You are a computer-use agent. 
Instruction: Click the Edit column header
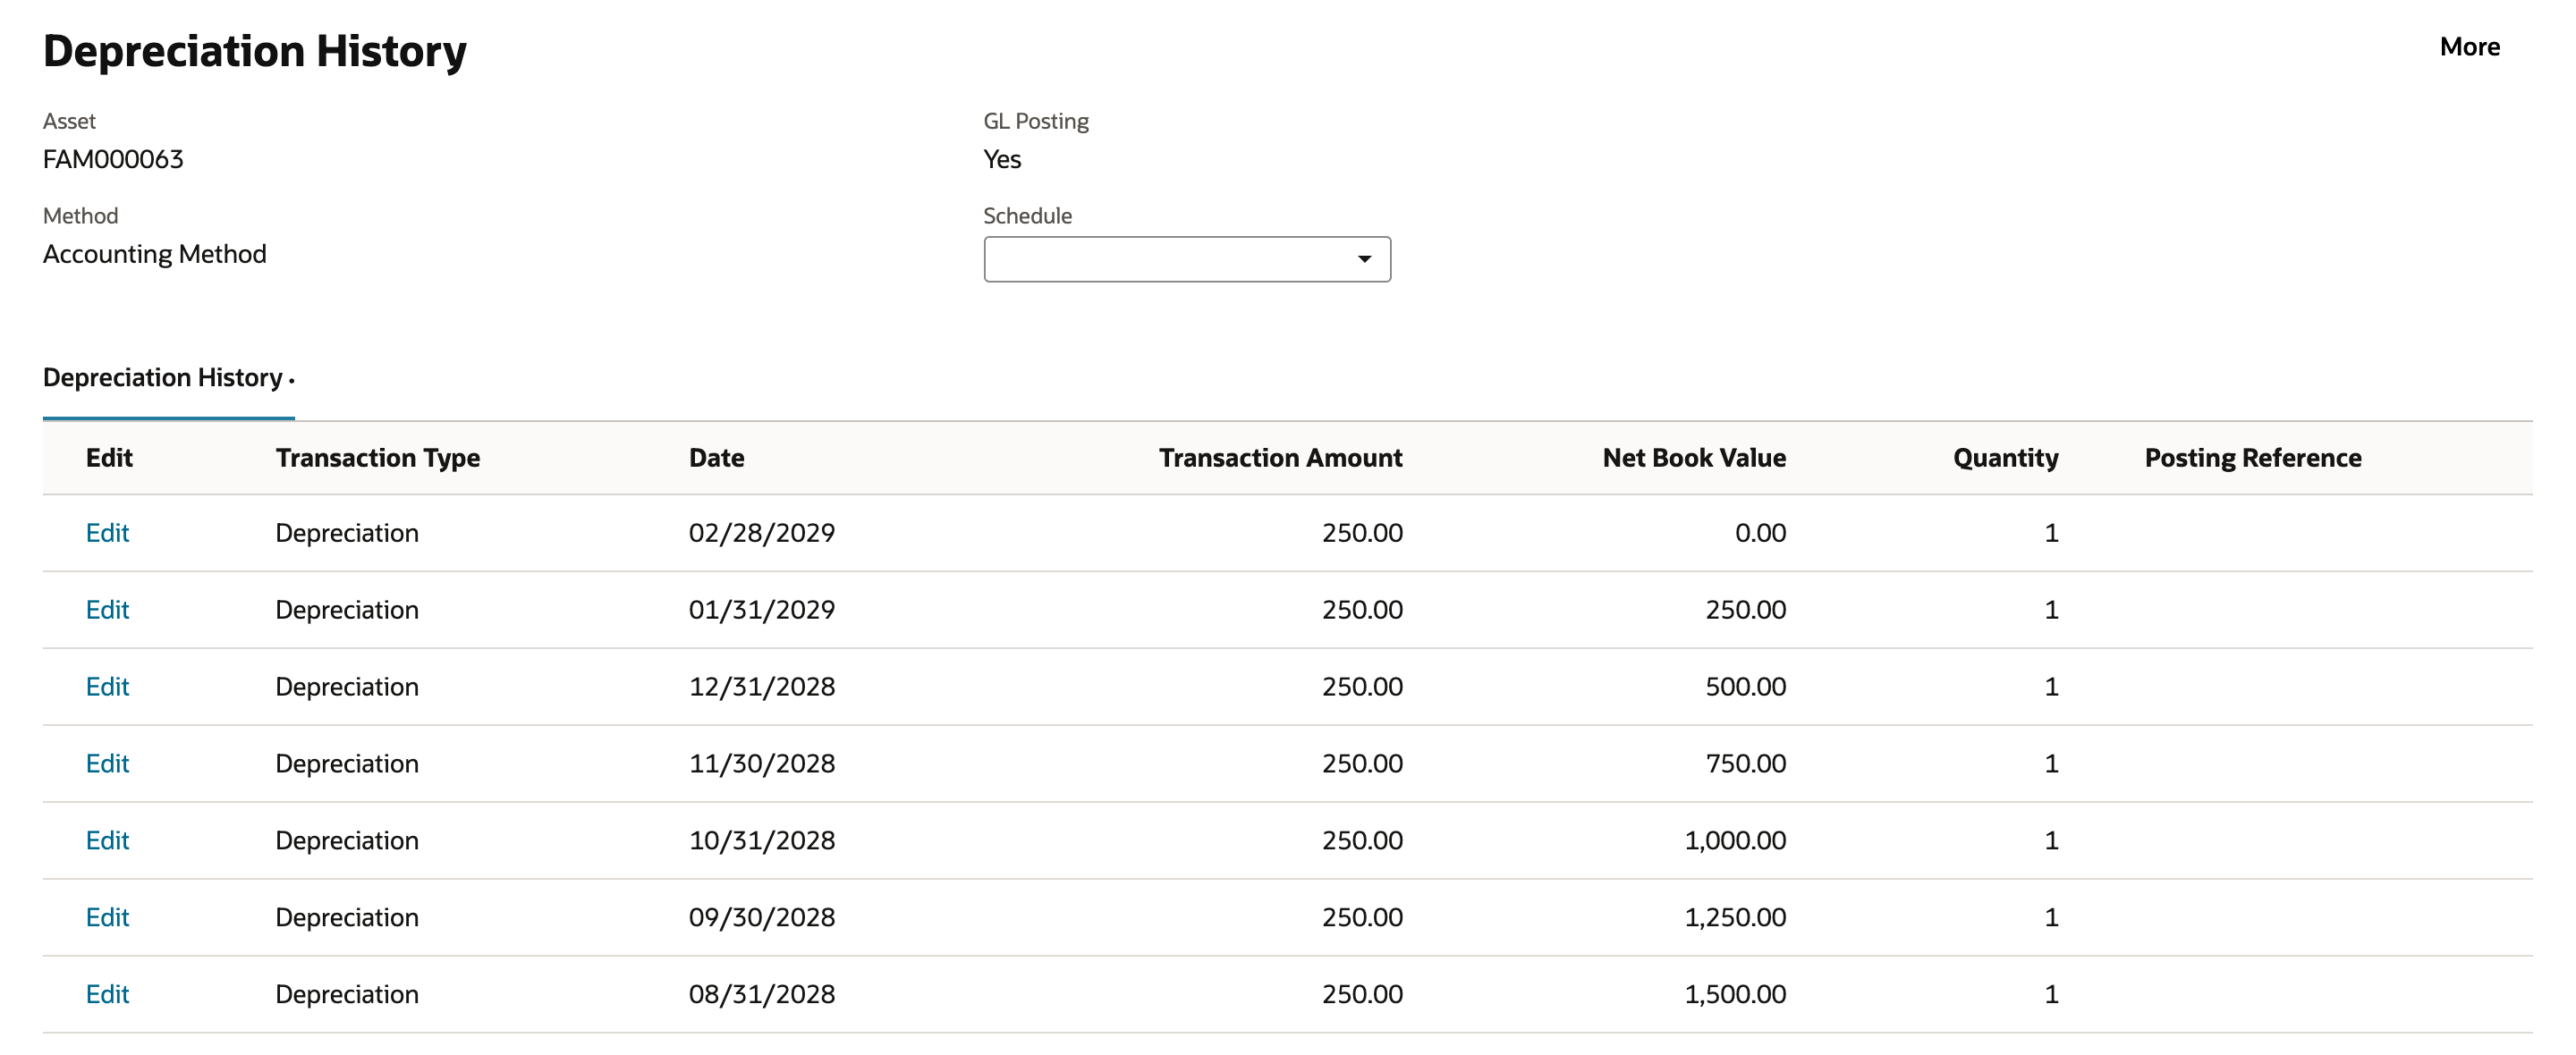coord(109,458)
